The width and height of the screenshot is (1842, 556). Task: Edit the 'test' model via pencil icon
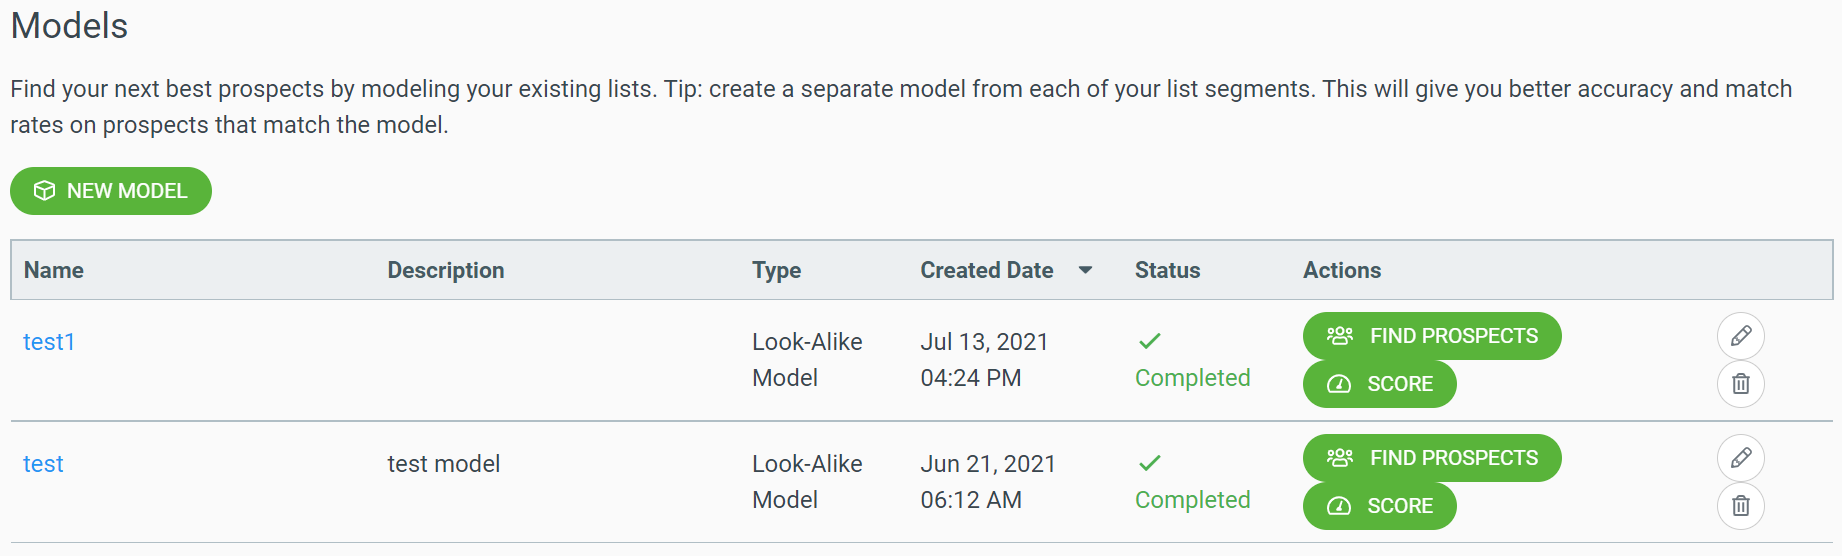point(1740,458)
